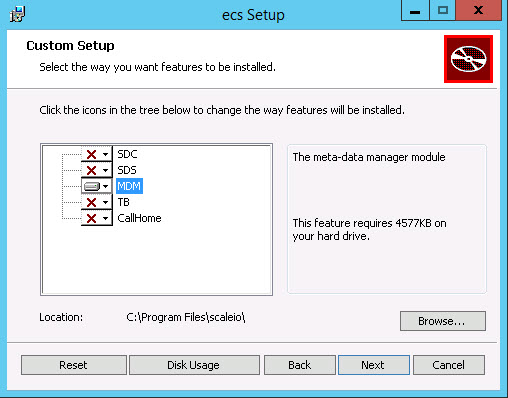Click the red disc logo image
This screenshot has height=398, width=508.
[x=468, y=59]
